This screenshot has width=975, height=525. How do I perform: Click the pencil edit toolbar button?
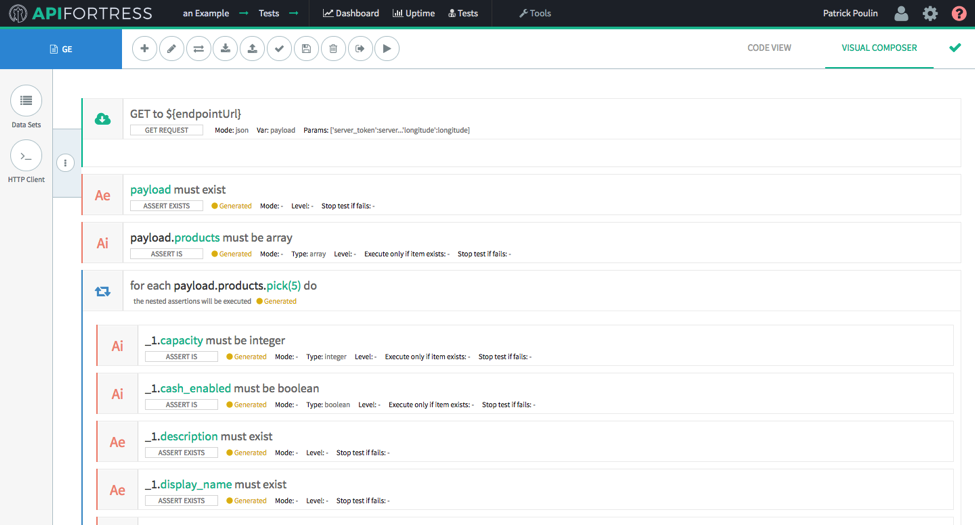coord(172,49)
